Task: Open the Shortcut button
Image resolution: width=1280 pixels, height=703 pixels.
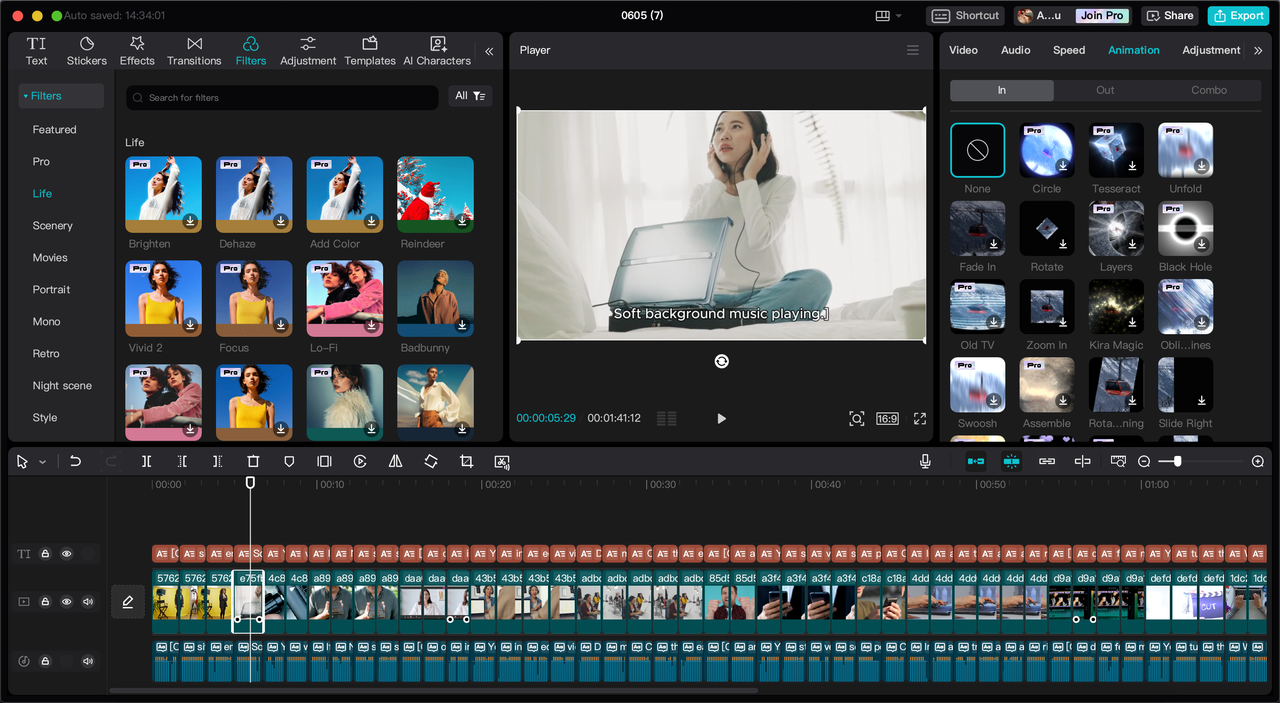Action: [966, 15]
